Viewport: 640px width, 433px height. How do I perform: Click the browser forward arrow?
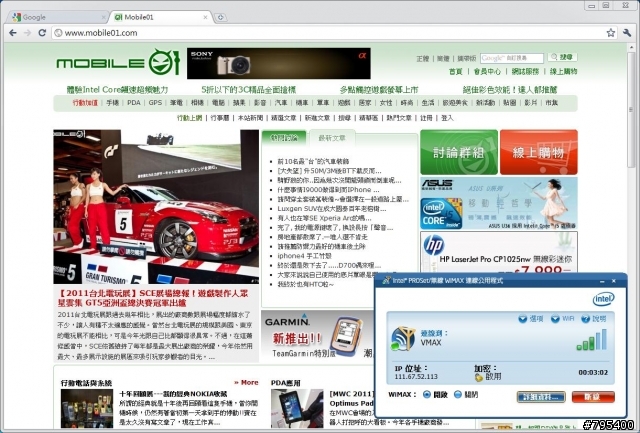point(27,33)
